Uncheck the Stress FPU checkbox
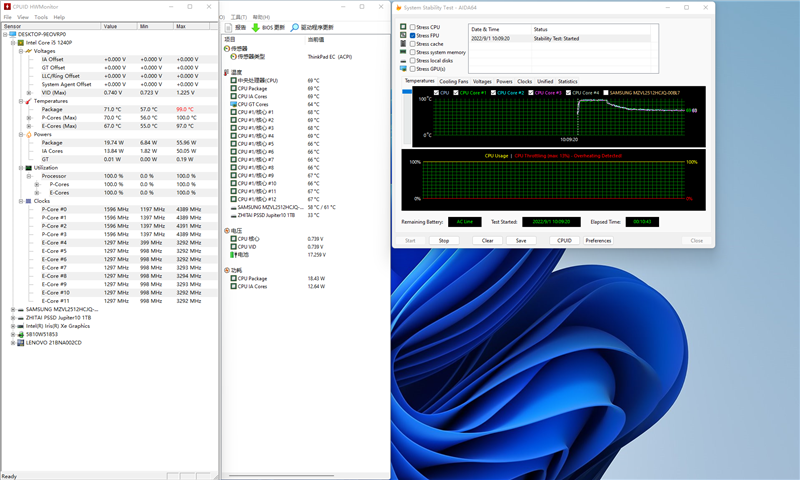 coord(412,36)
